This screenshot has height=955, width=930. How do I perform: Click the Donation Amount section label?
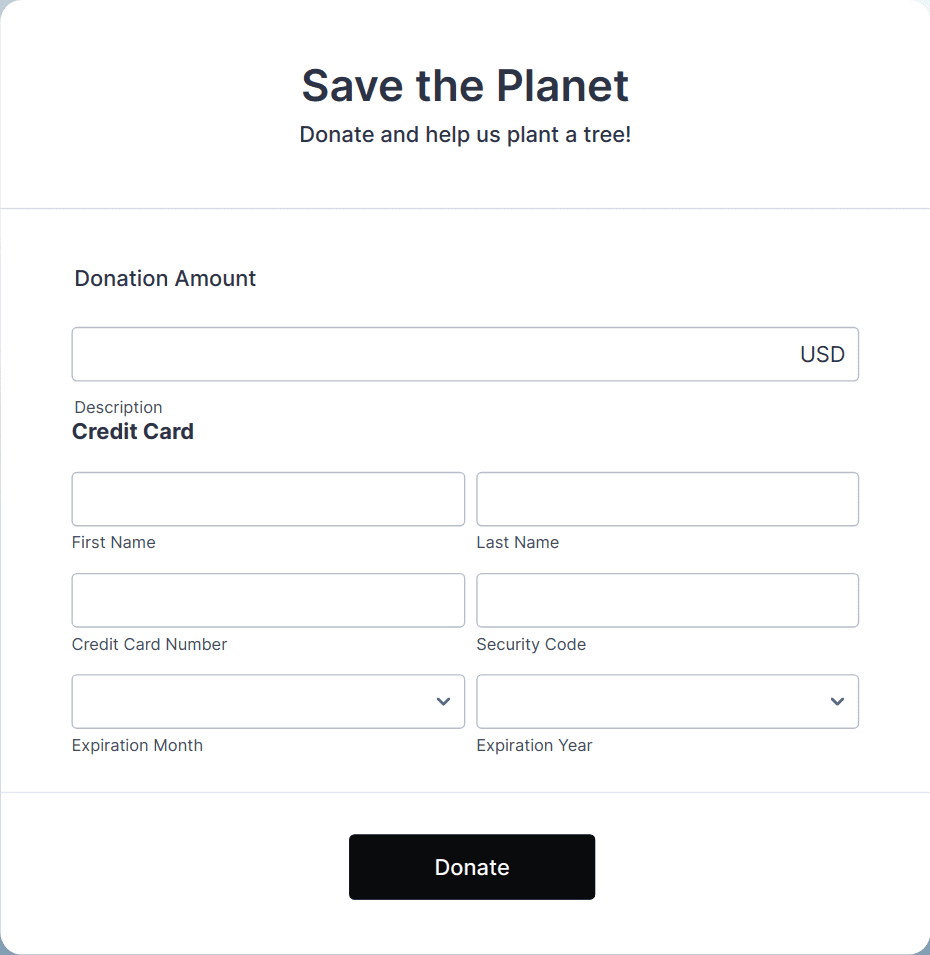point(165,278)
